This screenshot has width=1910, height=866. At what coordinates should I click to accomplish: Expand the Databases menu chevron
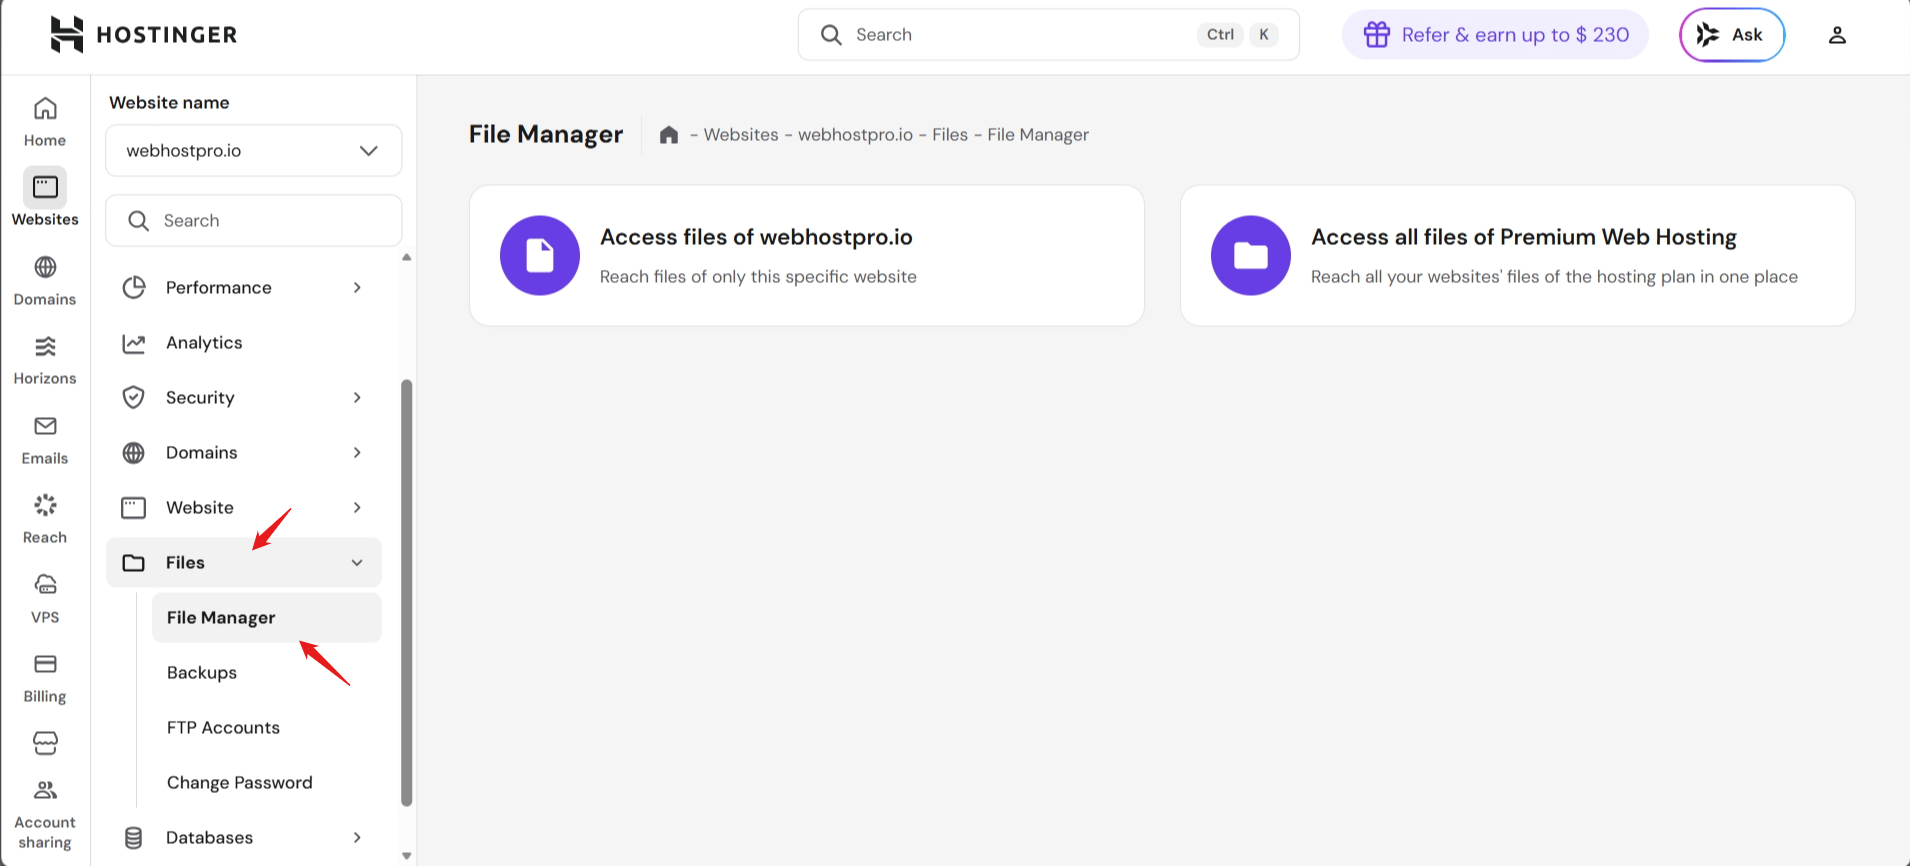pos(357,838)
